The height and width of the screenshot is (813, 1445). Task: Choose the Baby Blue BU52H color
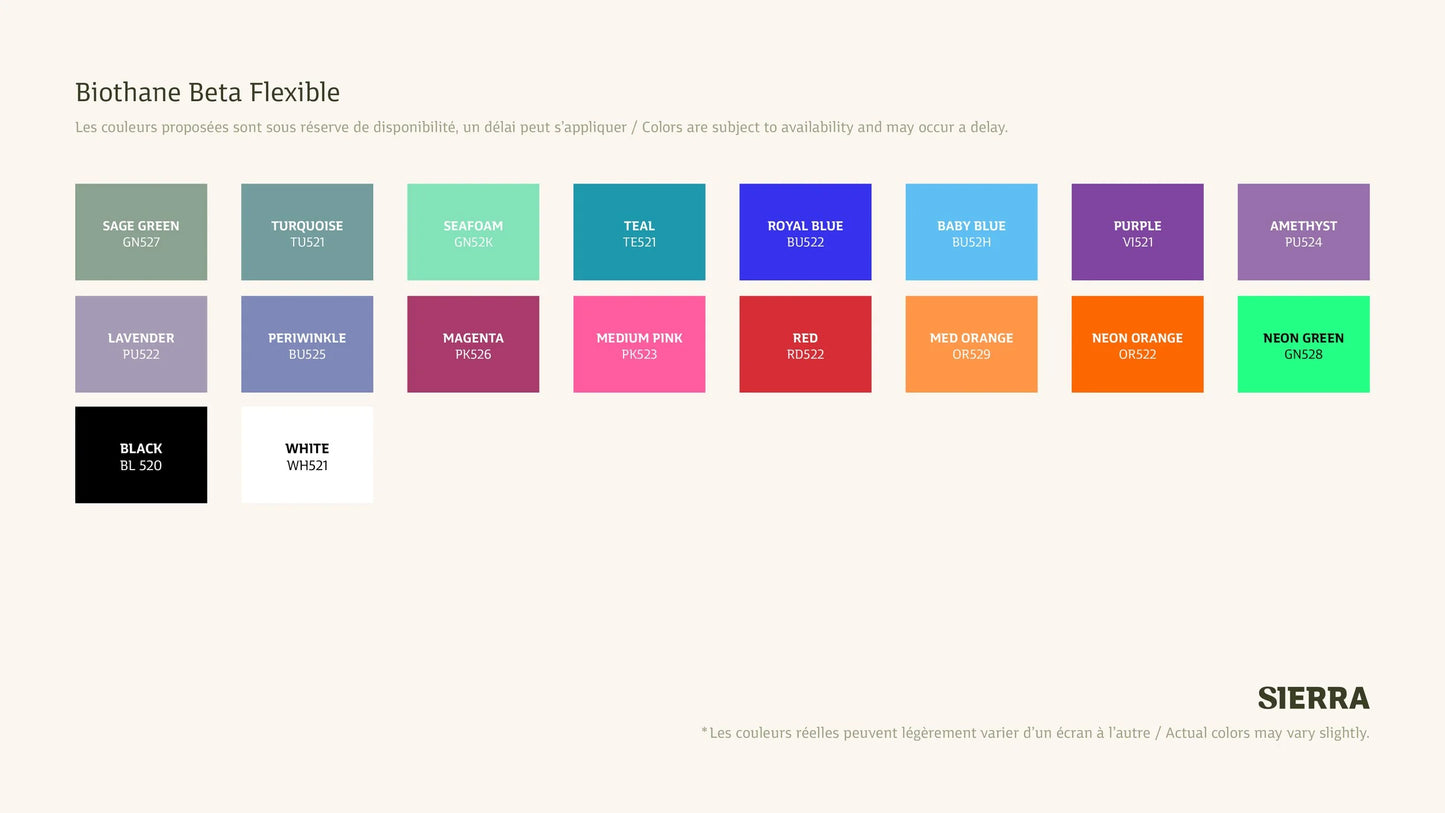pyautogui.click(x=971, y=232)
